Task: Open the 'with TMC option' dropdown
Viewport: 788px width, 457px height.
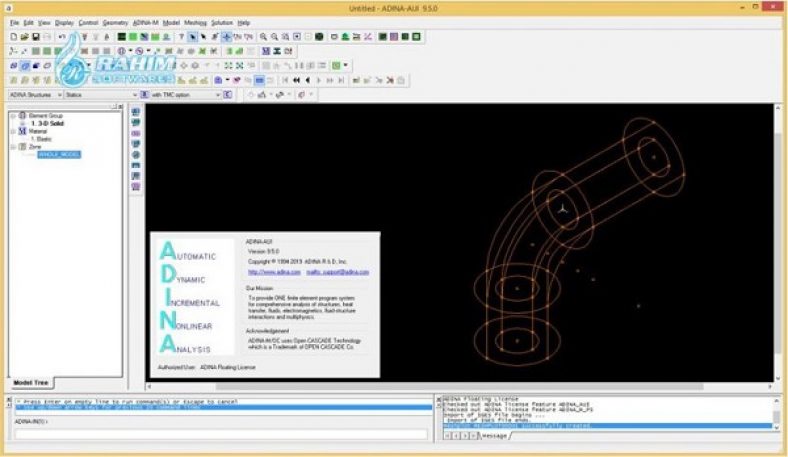Action: [185, 95]
